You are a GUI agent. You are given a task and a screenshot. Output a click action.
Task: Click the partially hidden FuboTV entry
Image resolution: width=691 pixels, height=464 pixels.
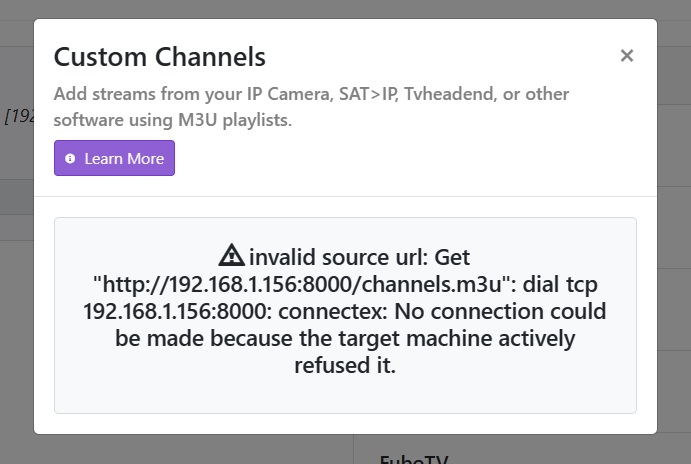coord(414,458)
